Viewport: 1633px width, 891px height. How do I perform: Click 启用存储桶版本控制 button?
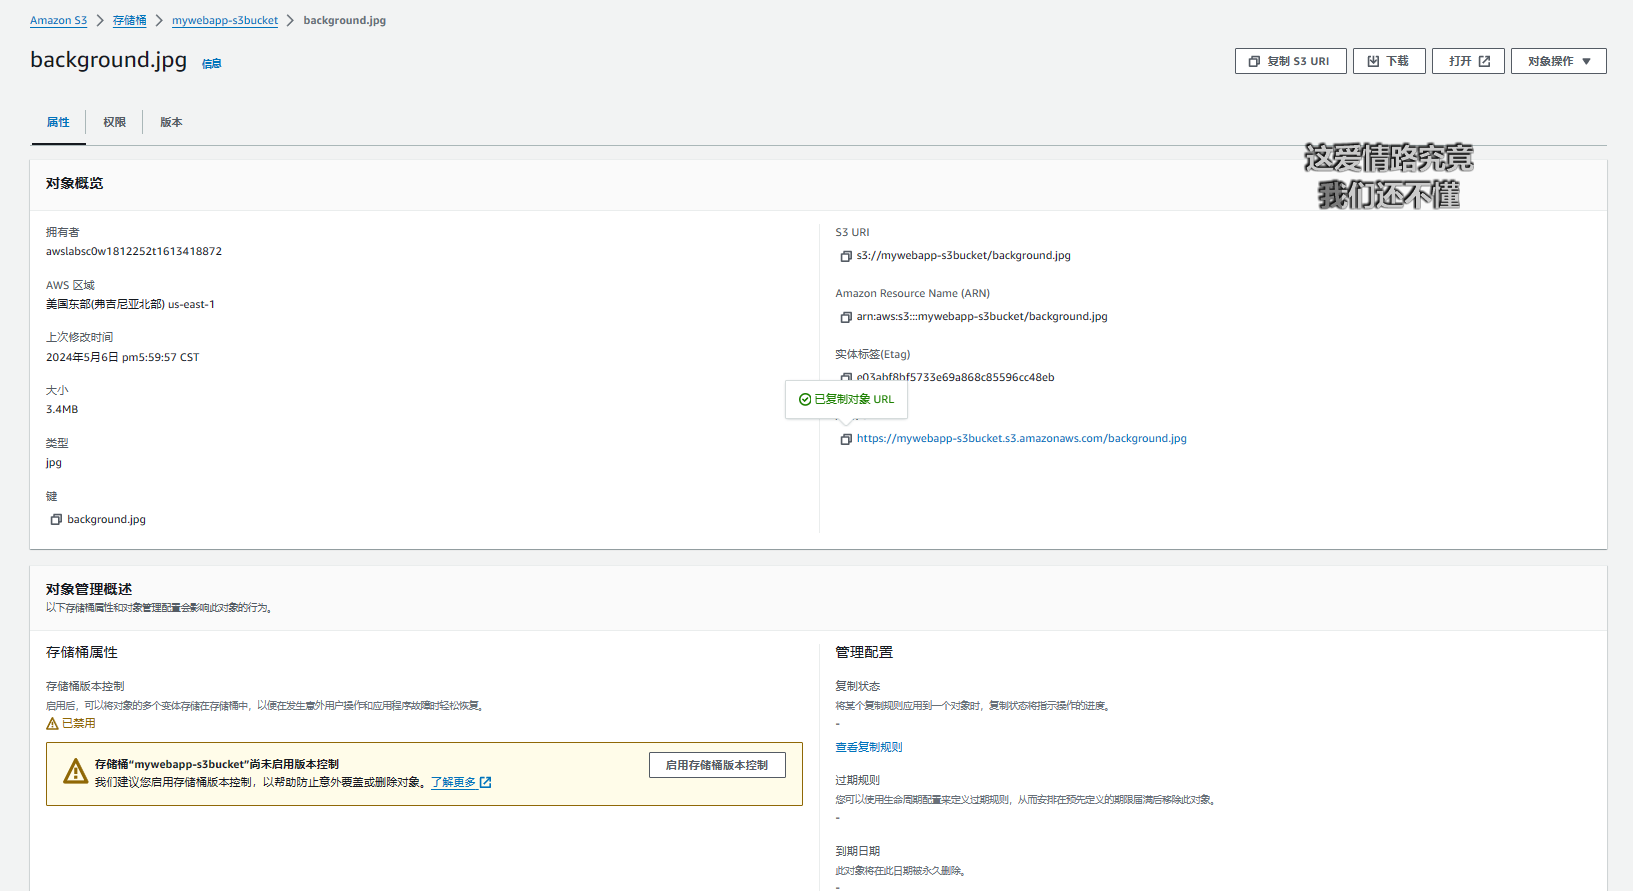point(717,765)
